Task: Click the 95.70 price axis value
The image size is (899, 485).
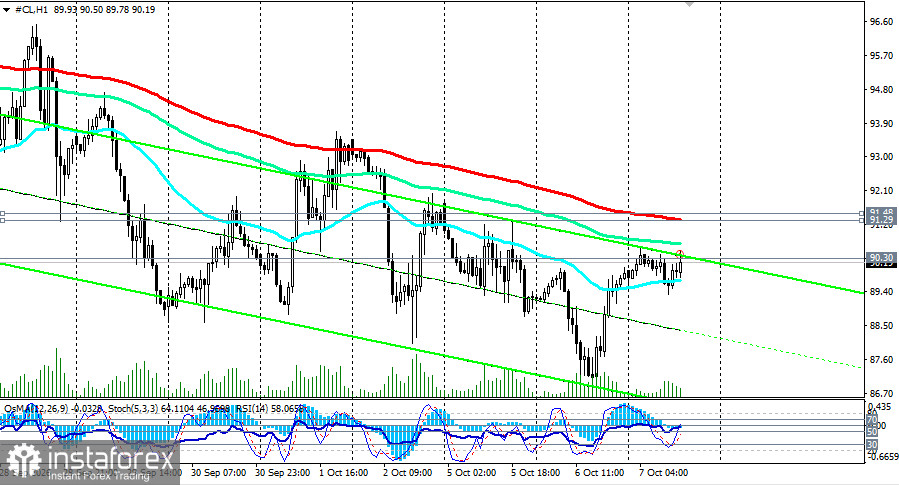Action: click(881, 56)
